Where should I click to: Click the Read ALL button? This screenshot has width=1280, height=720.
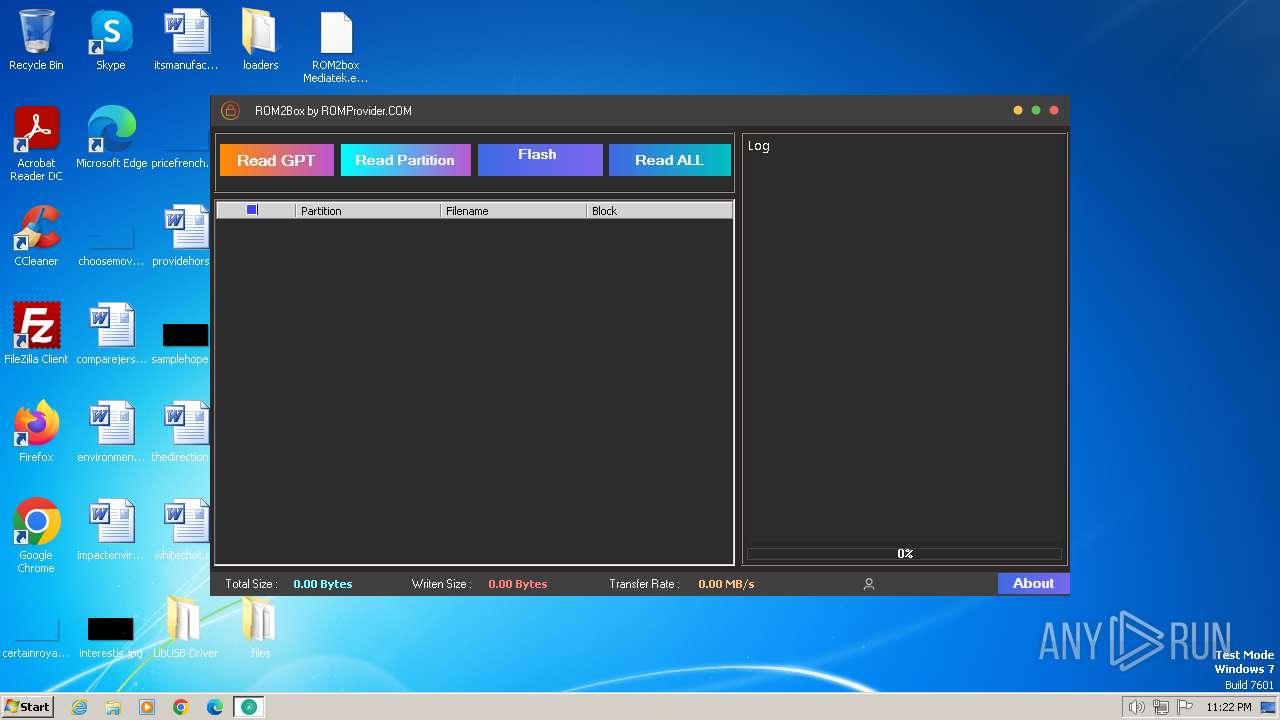tap(670, 160)
